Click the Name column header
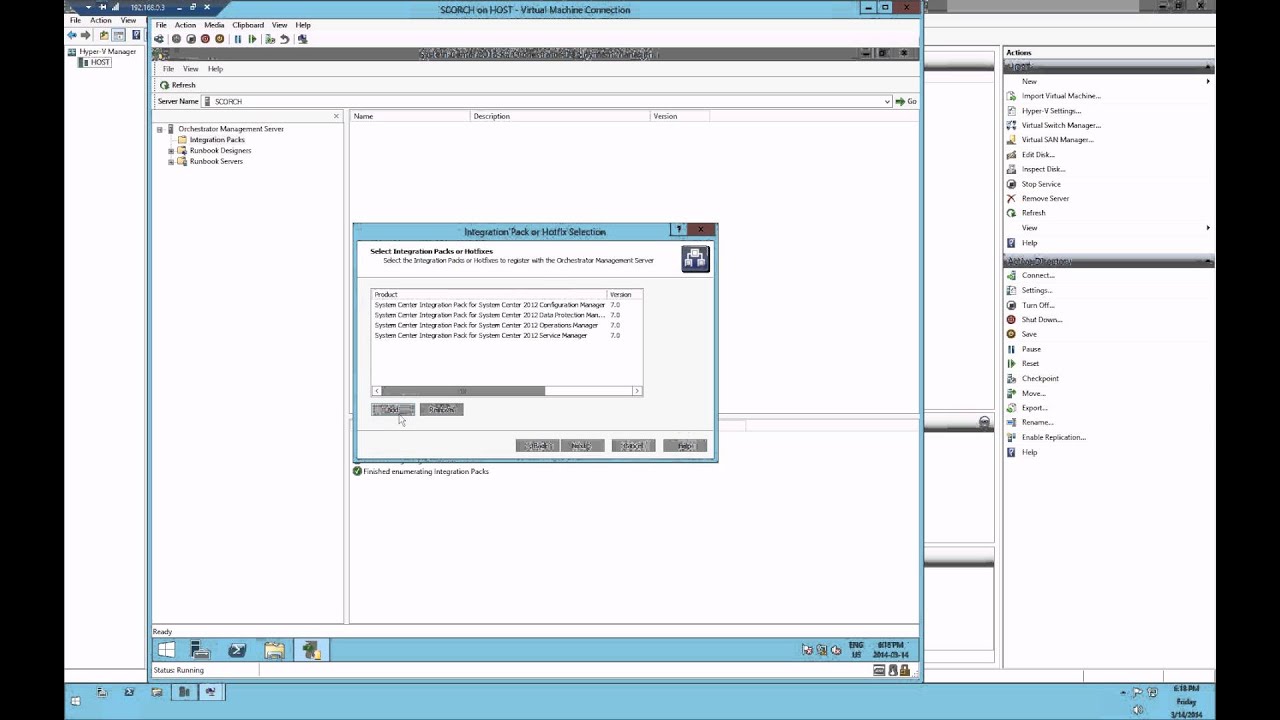1280x720 pixels. pos(410,116)
